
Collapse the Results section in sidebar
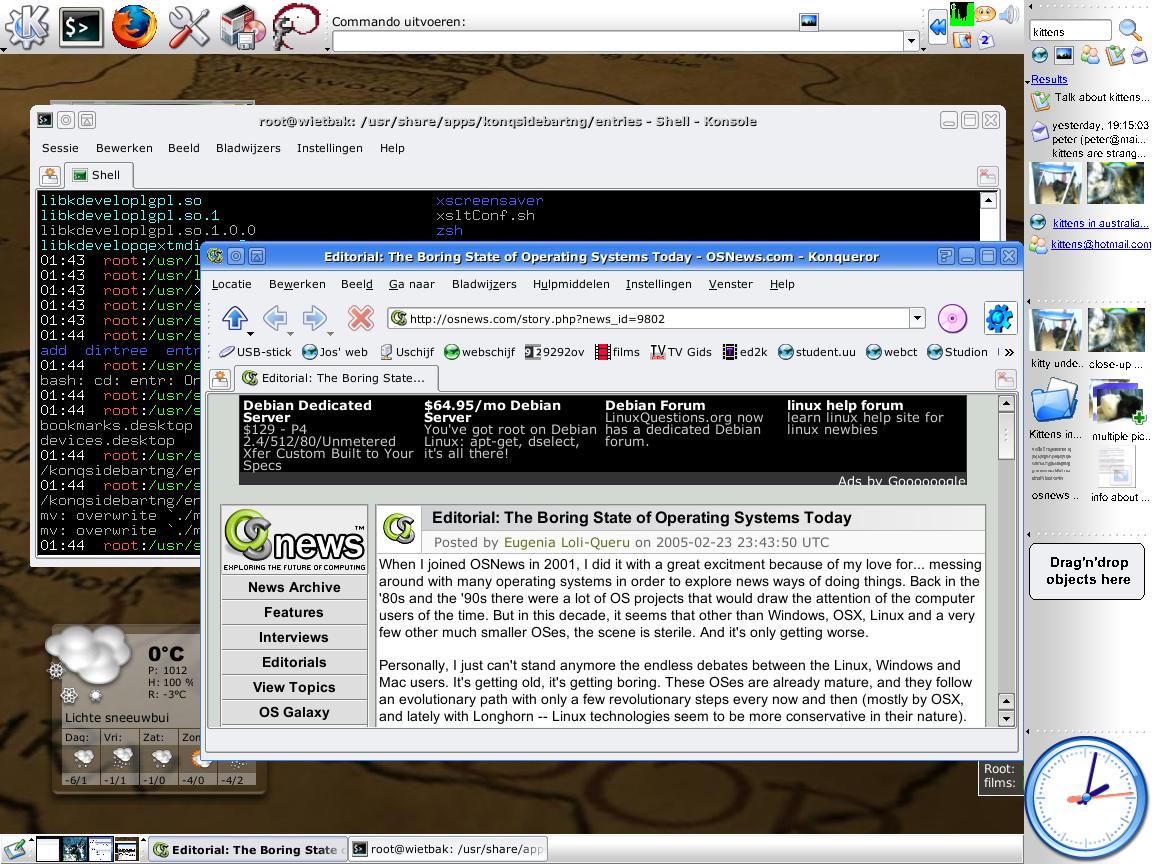pos(1028,80)
